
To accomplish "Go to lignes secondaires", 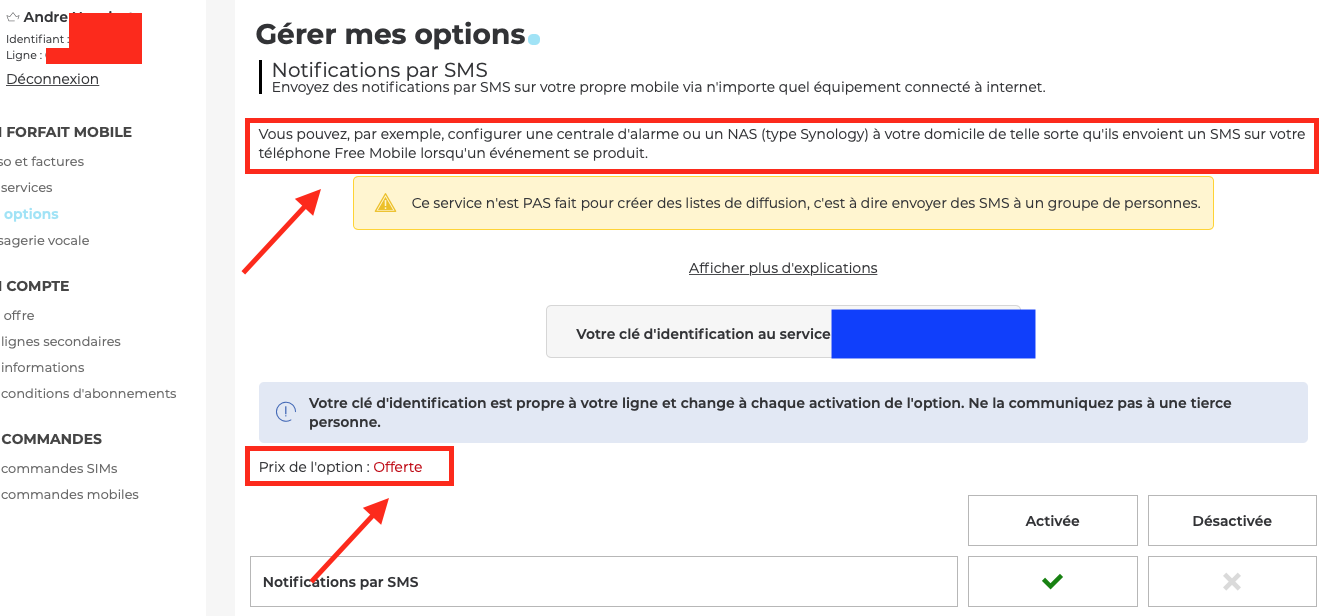I will (61, 341).
